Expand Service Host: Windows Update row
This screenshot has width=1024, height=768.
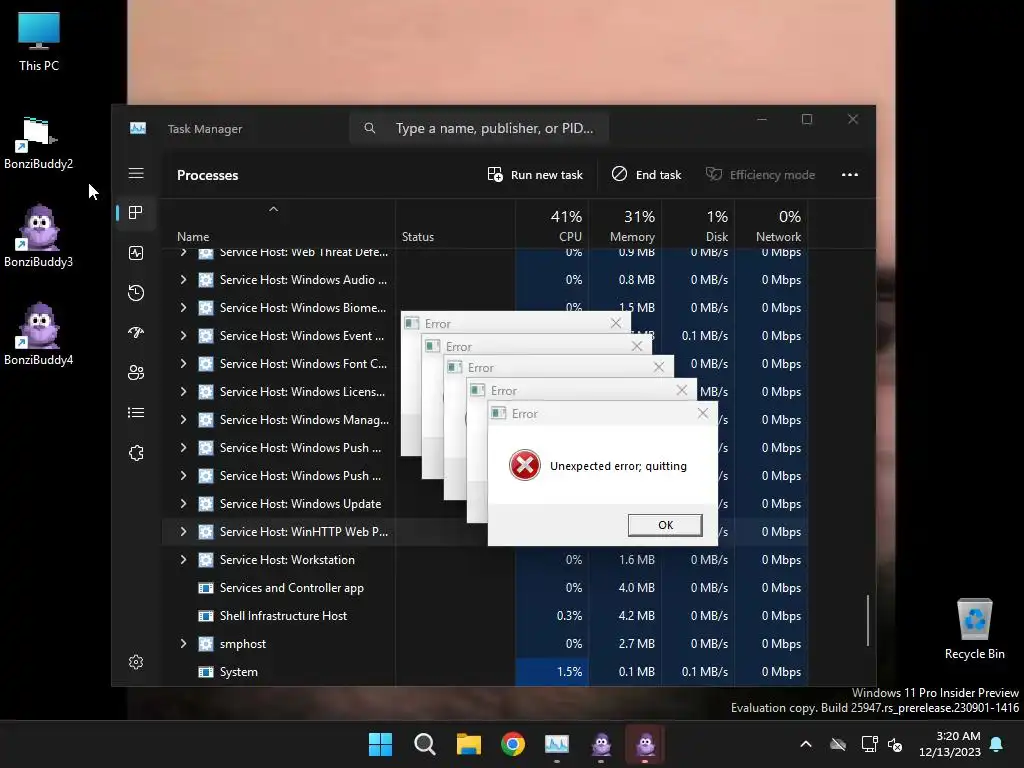coord(184,504)
